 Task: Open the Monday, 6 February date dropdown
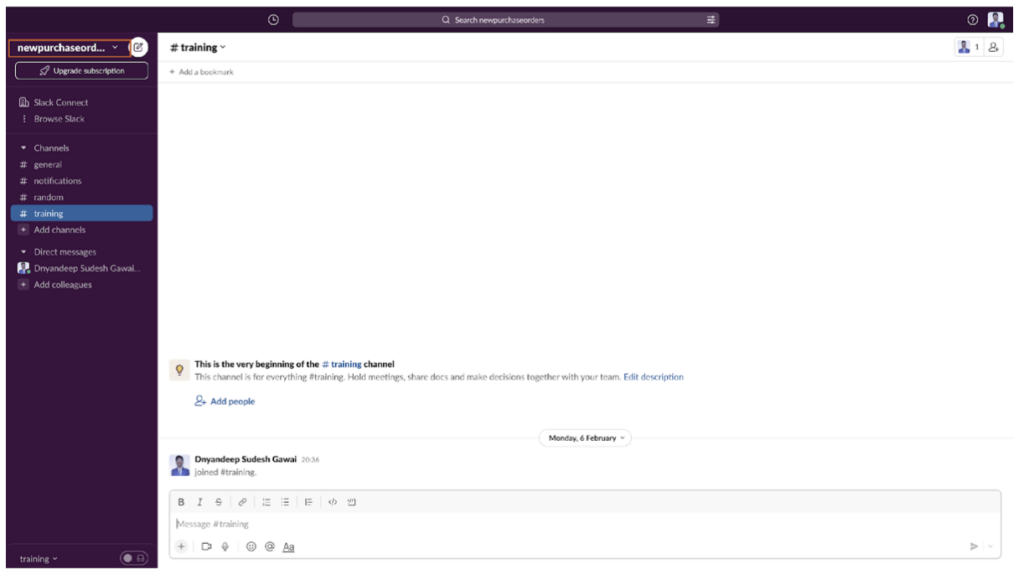coord(585,438)
